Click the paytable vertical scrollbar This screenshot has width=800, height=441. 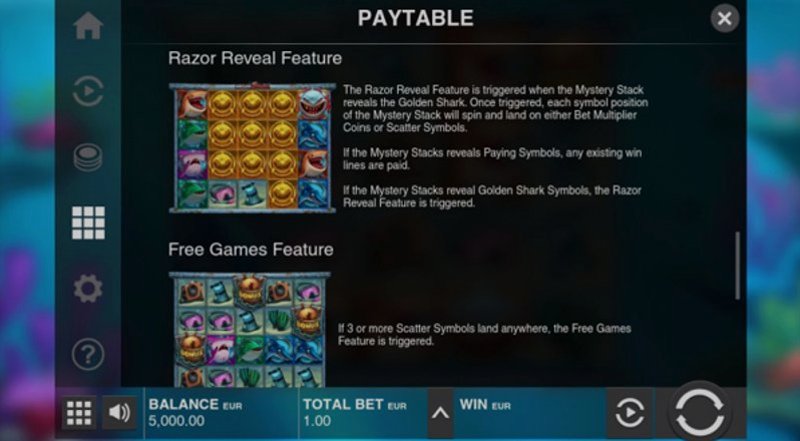pos(737,265)
